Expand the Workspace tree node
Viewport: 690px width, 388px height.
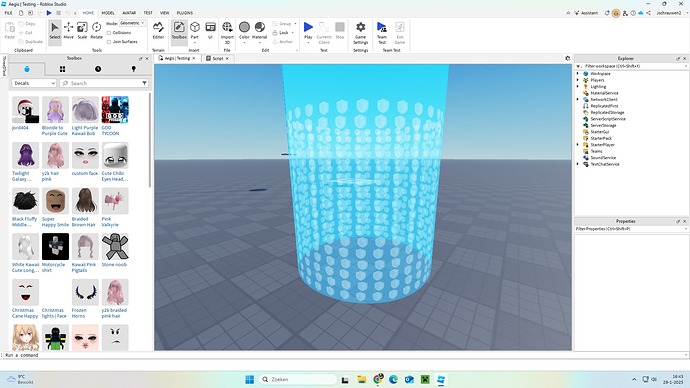point(578,73)
